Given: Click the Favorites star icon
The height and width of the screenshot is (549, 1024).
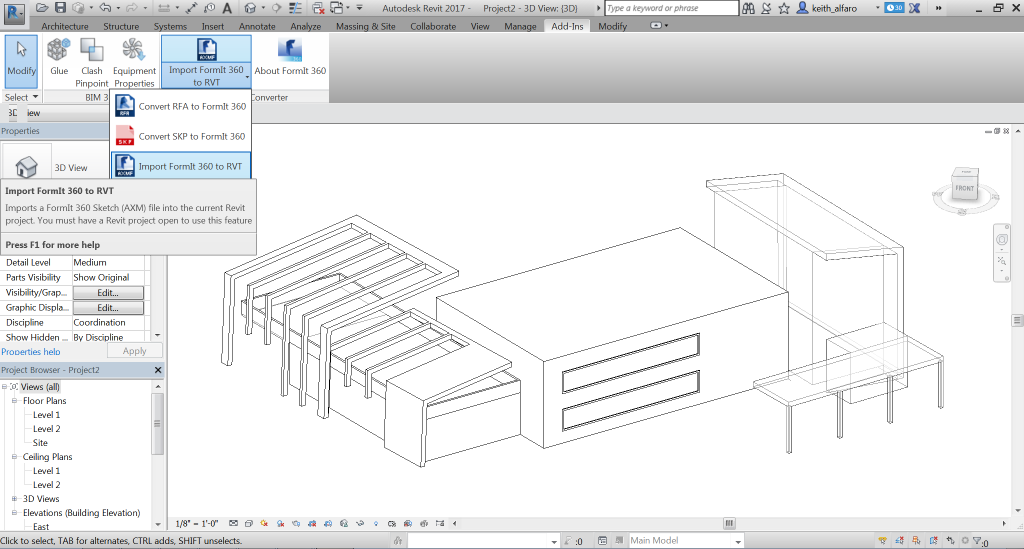Looking at the screenshot, I should (x=784, y=8).
